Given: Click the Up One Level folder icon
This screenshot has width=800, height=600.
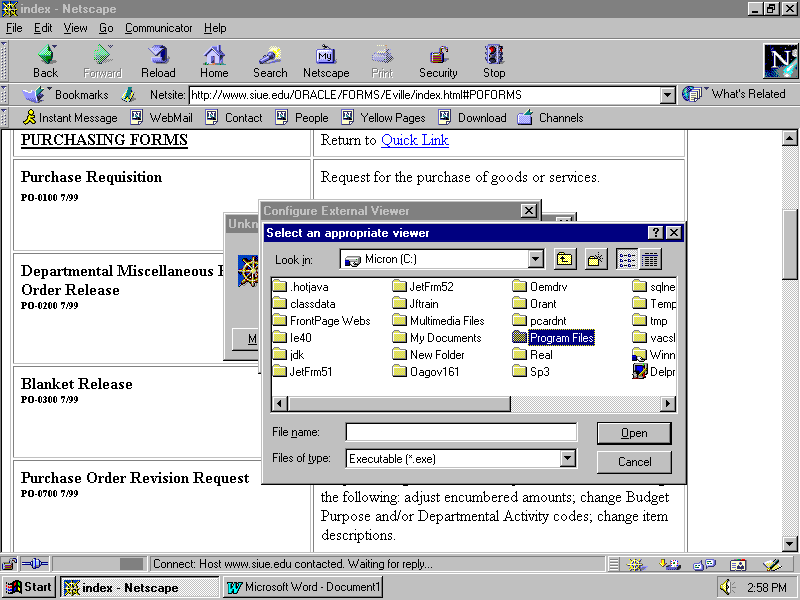Looking at the screenshot, I should [x=565, y=260].
